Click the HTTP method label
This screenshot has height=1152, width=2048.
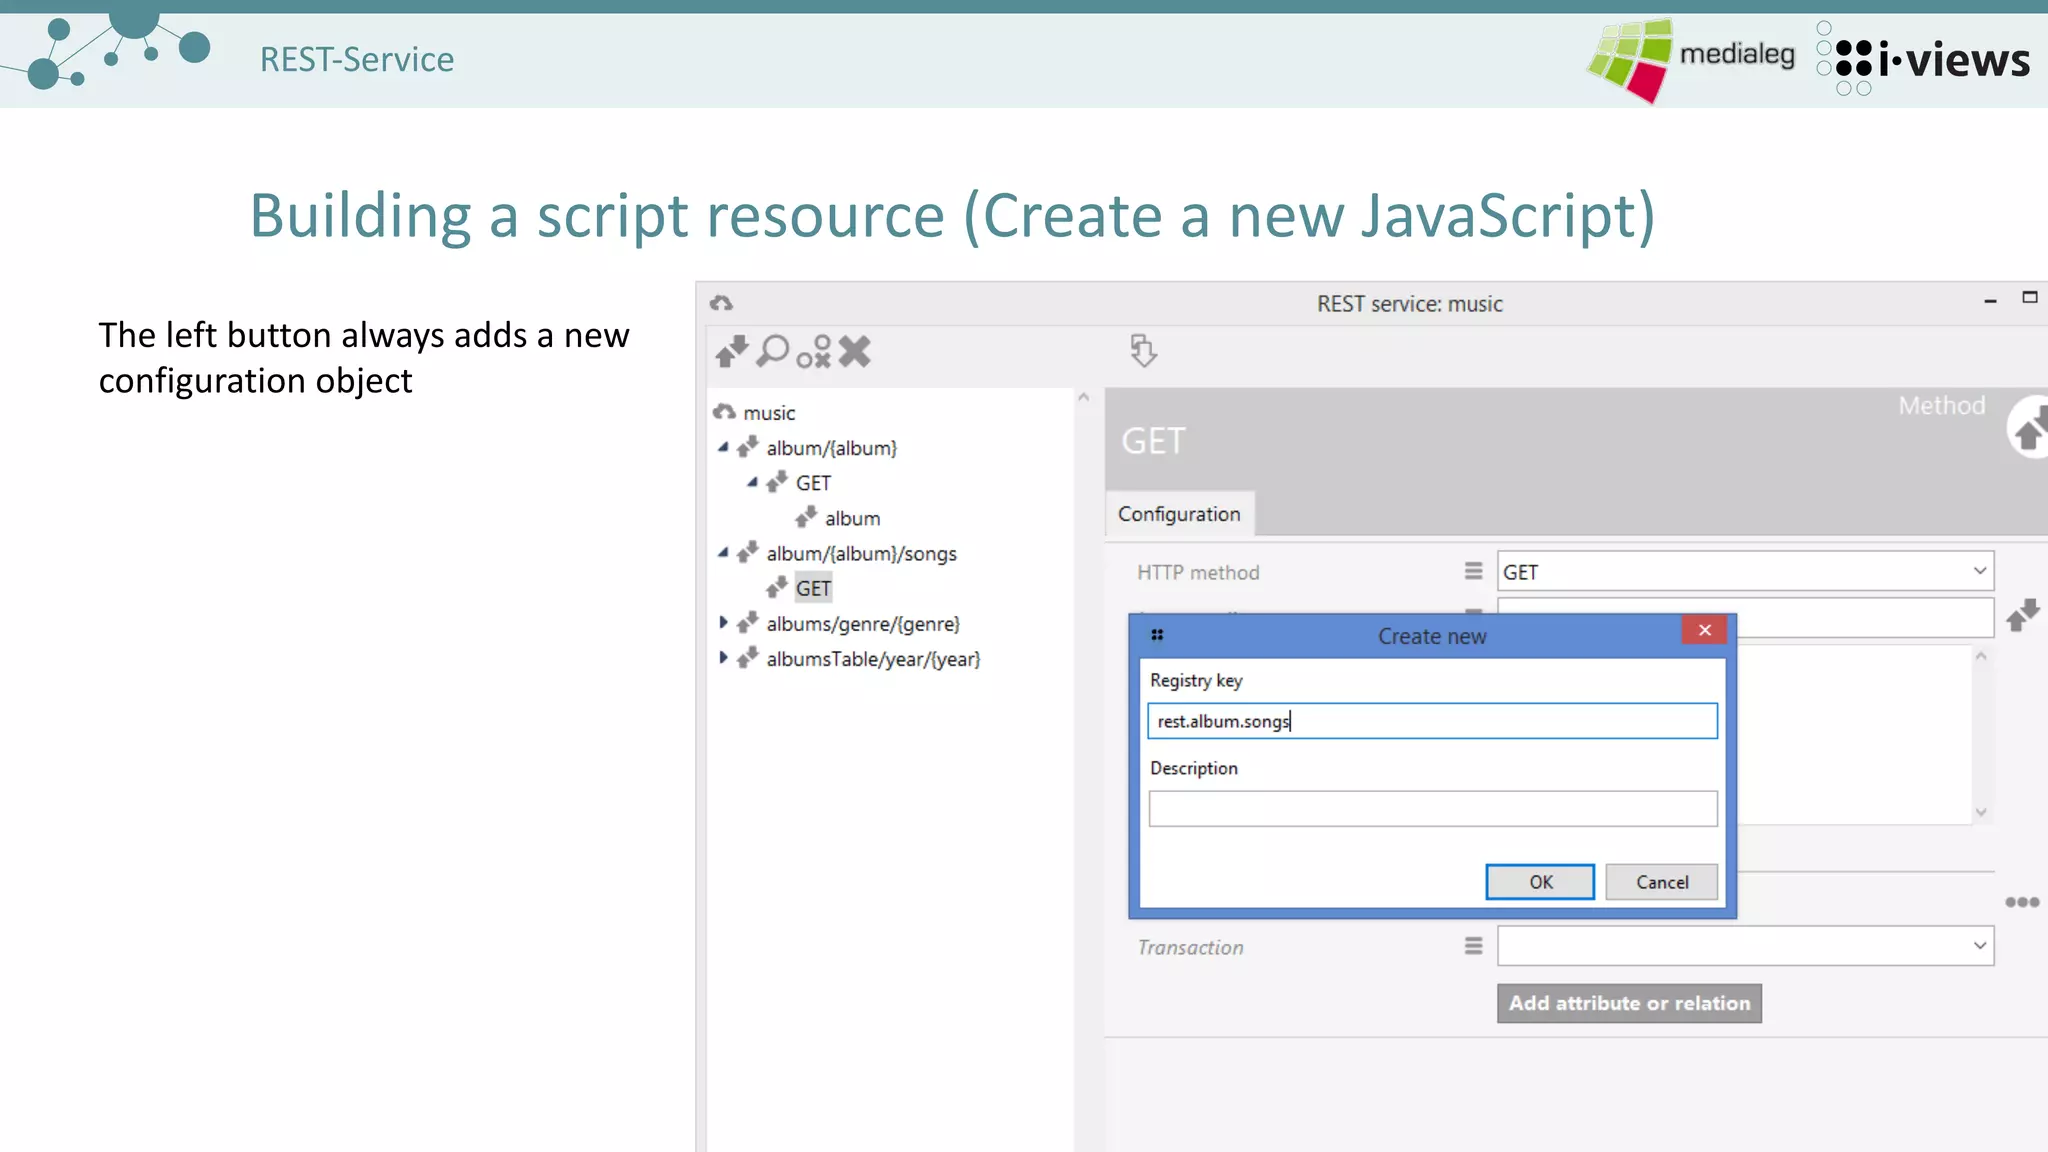[x=1198, y=572]
